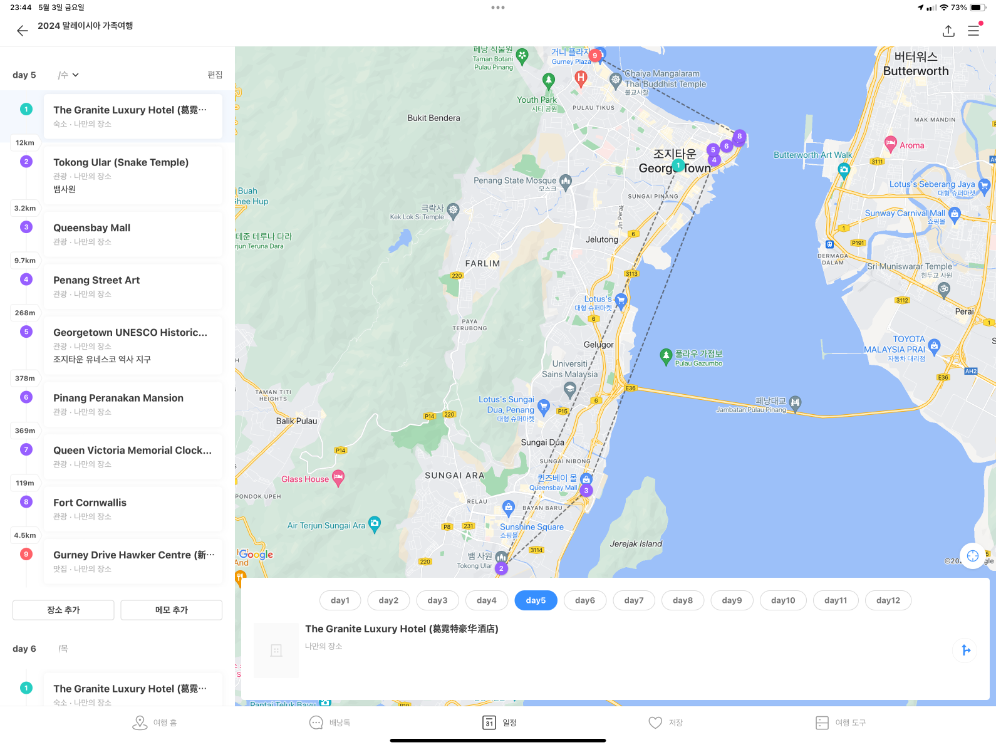Tap map marker 1 at George Town

678,165
